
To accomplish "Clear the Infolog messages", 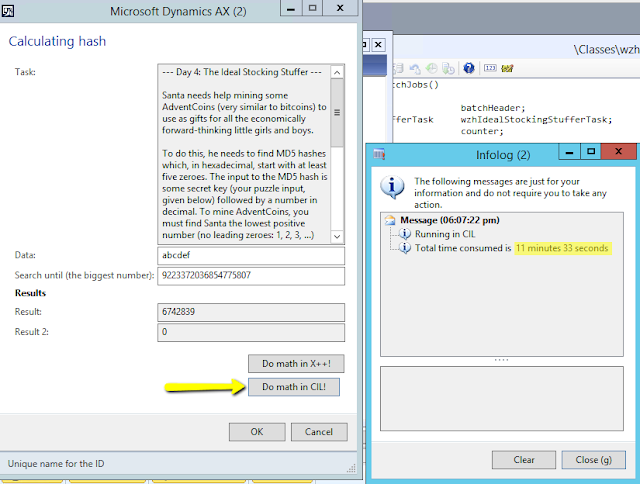I will click(524, 460).
